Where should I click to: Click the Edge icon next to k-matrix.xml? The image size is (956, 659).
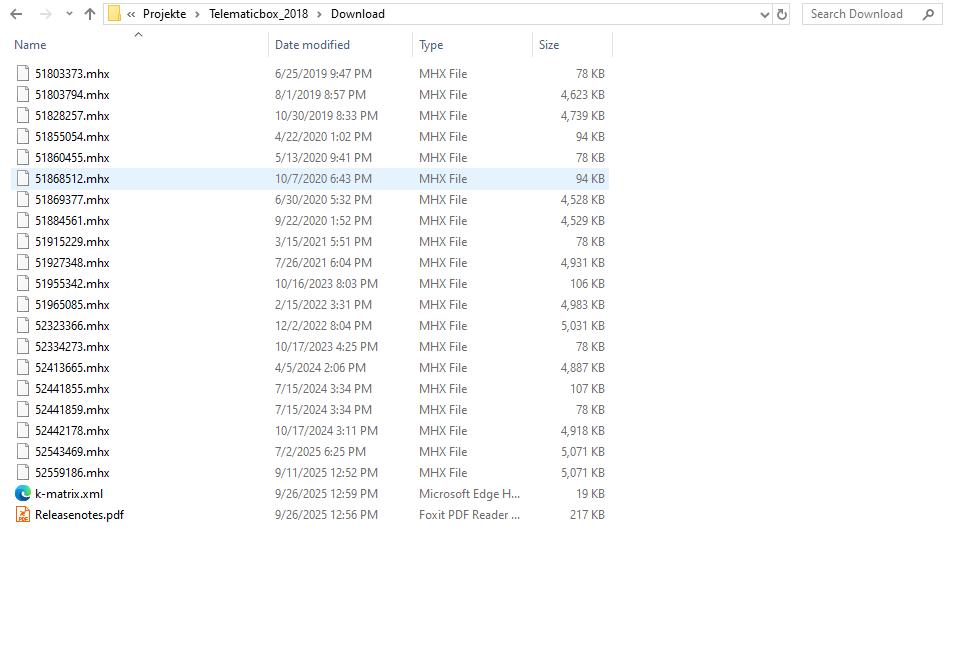click(x=21, y=493)
